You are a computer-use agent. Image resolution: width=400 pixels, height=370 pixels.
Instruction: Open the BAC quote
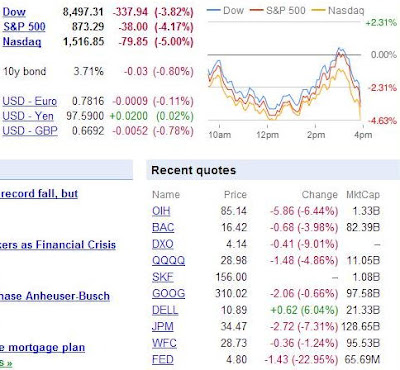[163, 227]
